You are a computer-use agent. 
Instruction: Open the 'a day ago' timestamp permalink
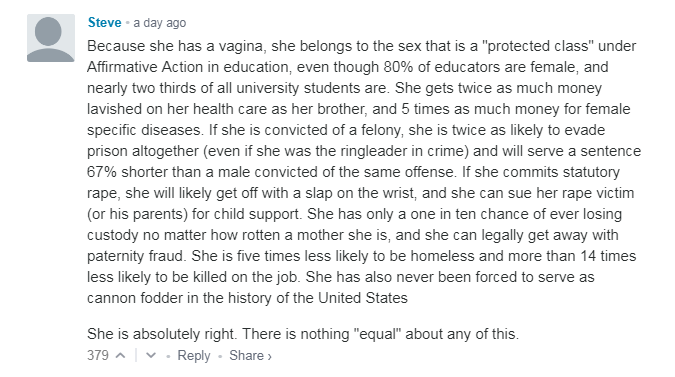click(160, 23)
